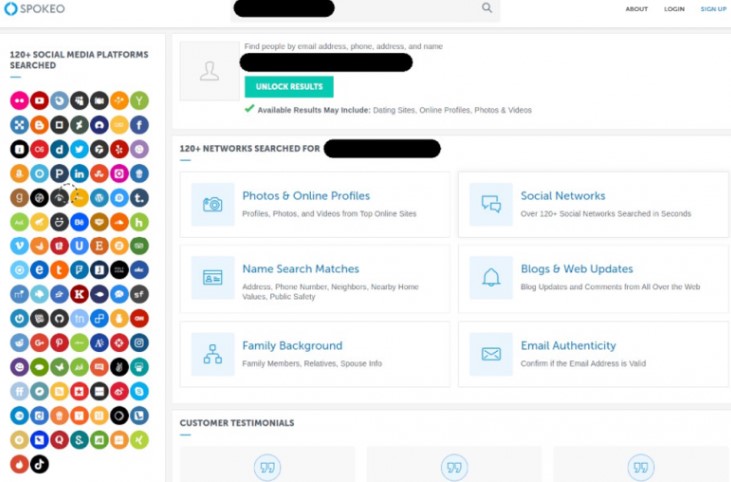Screen dimensions: 731x482
Task: Click the GitHub octocat icon
Action: 59,318
